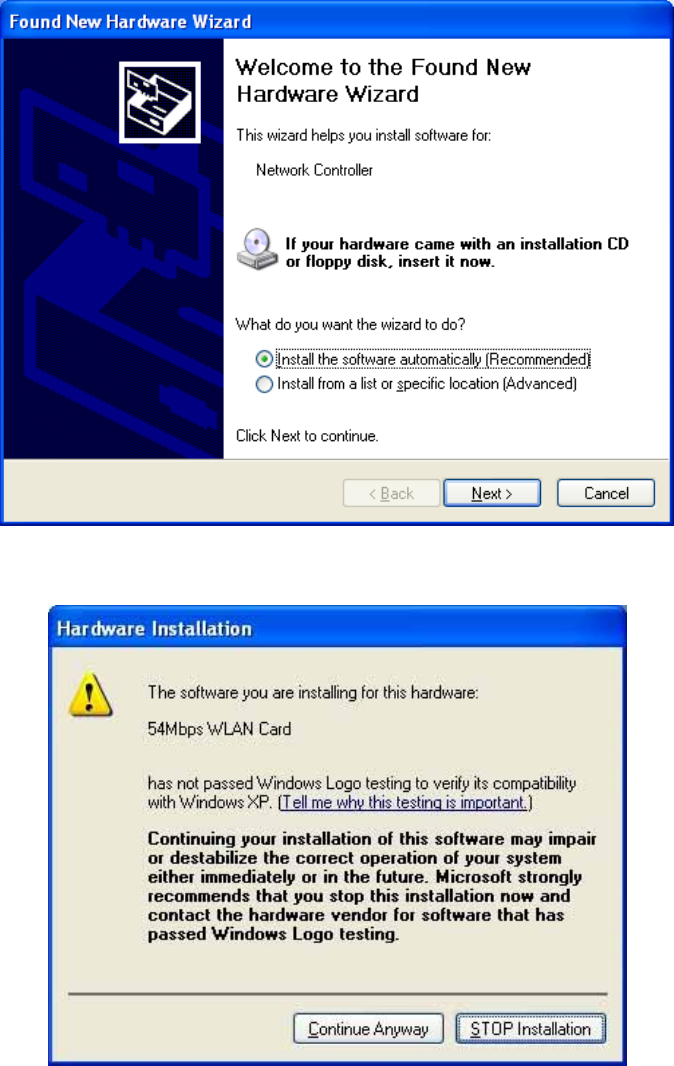Click the disabled Back button

coord(391,493)
